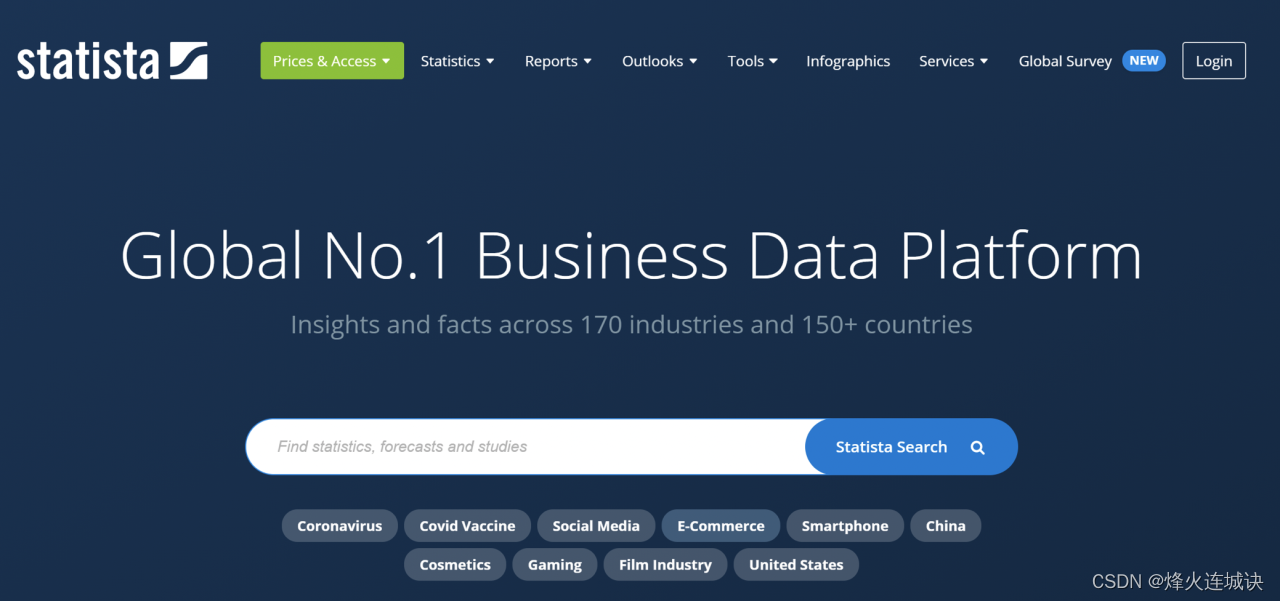Choose the Social Media tag
This screenshot has width=1280, height=601.
[x=596, y=526]
